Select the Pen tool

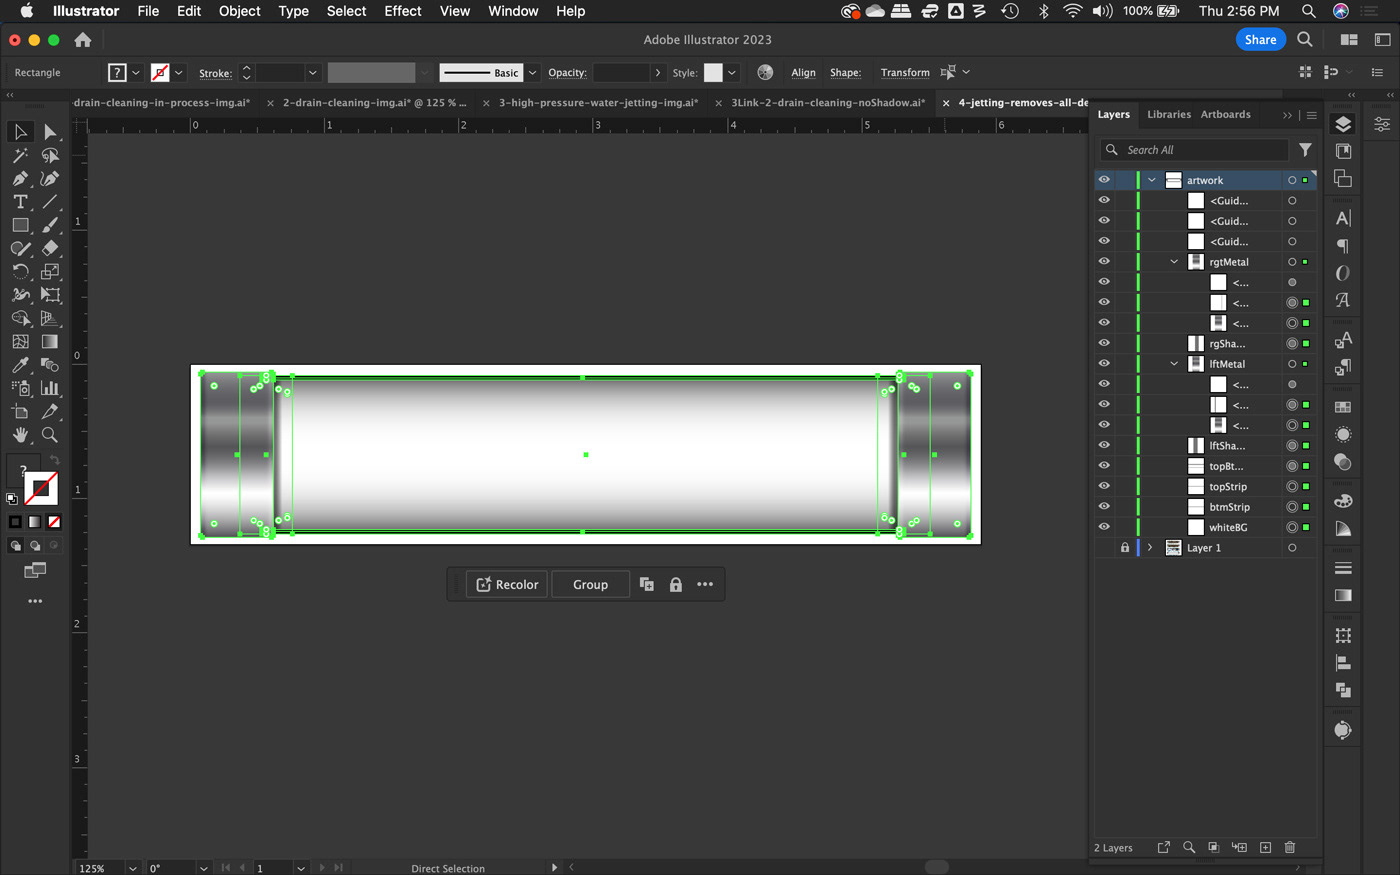pyautogui.click(x=20, y=179)
